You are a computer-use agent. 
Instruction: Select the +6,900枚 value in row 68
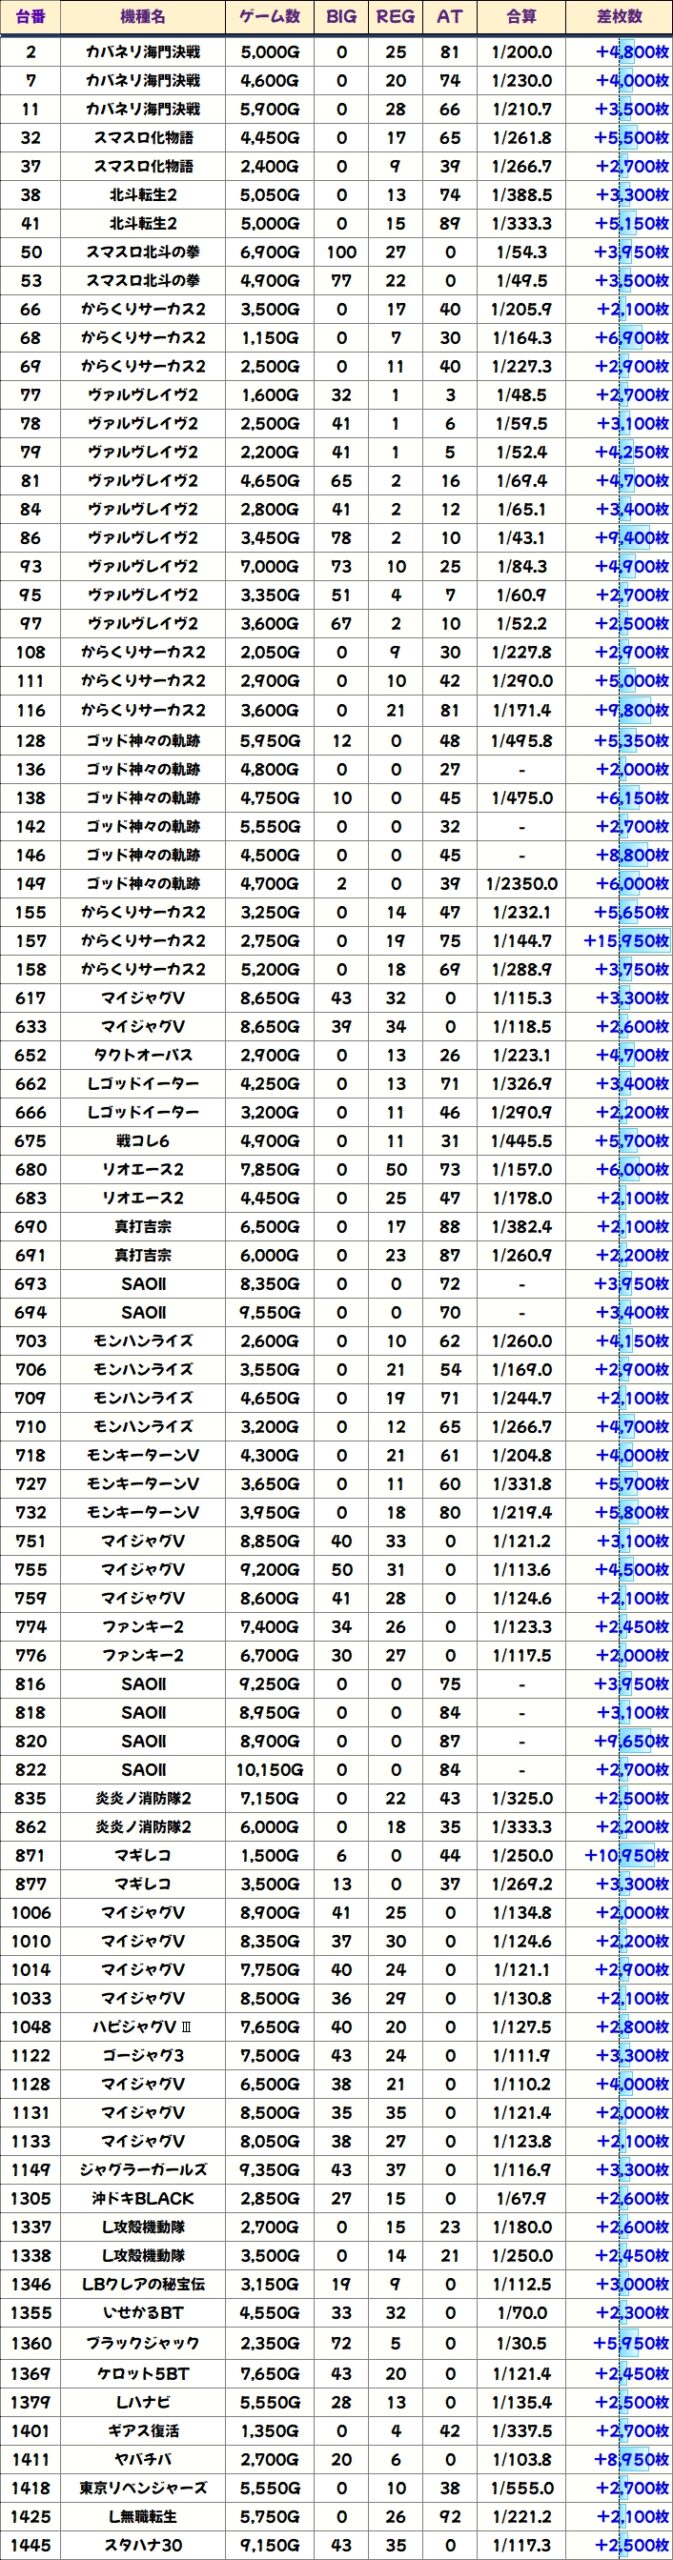point(632,338)
